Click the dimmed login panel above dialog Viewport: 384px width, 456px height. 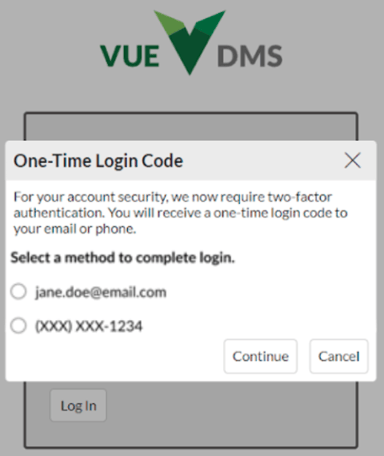pos(191,127)
